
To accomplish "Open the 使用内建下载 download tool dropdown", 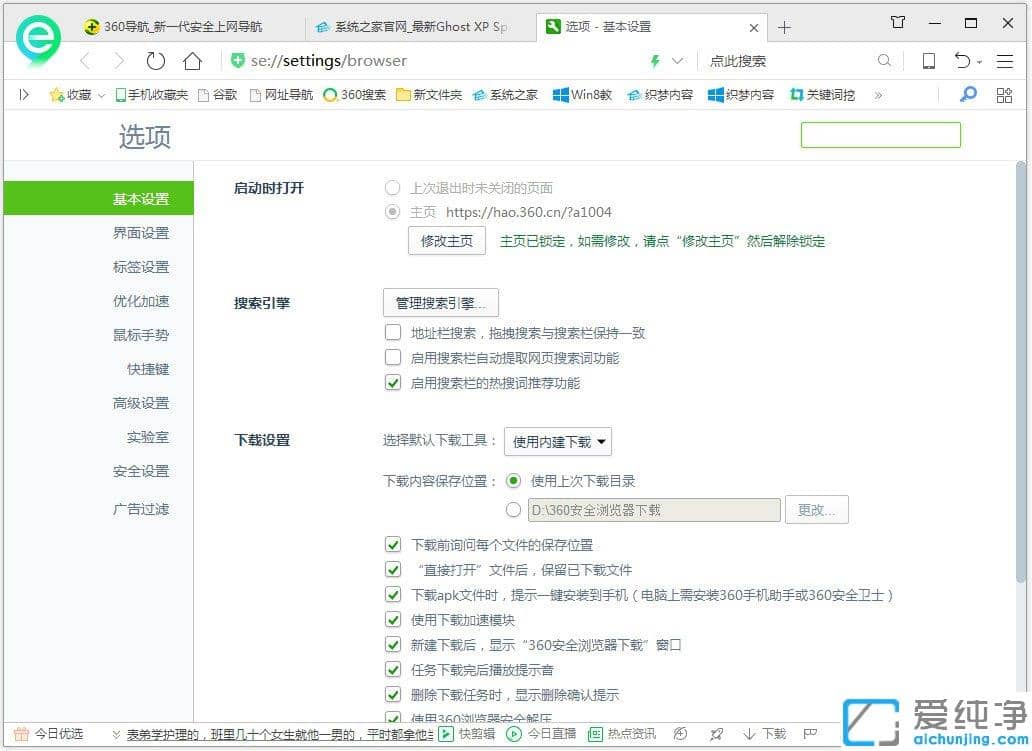I will pyautogui.click(x=557, y=441).
